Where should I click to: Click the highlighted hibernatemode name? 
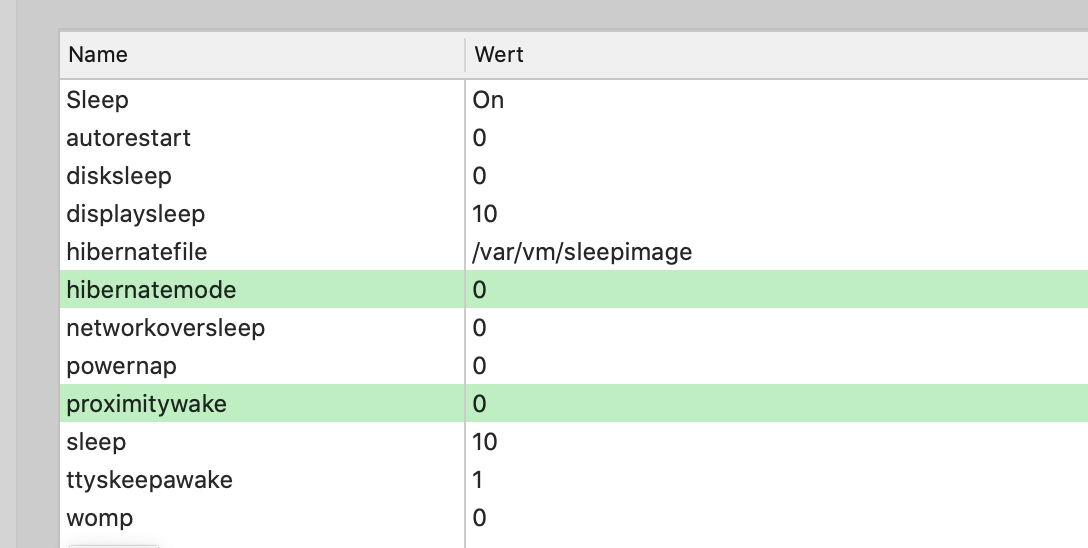pos(151,290)
